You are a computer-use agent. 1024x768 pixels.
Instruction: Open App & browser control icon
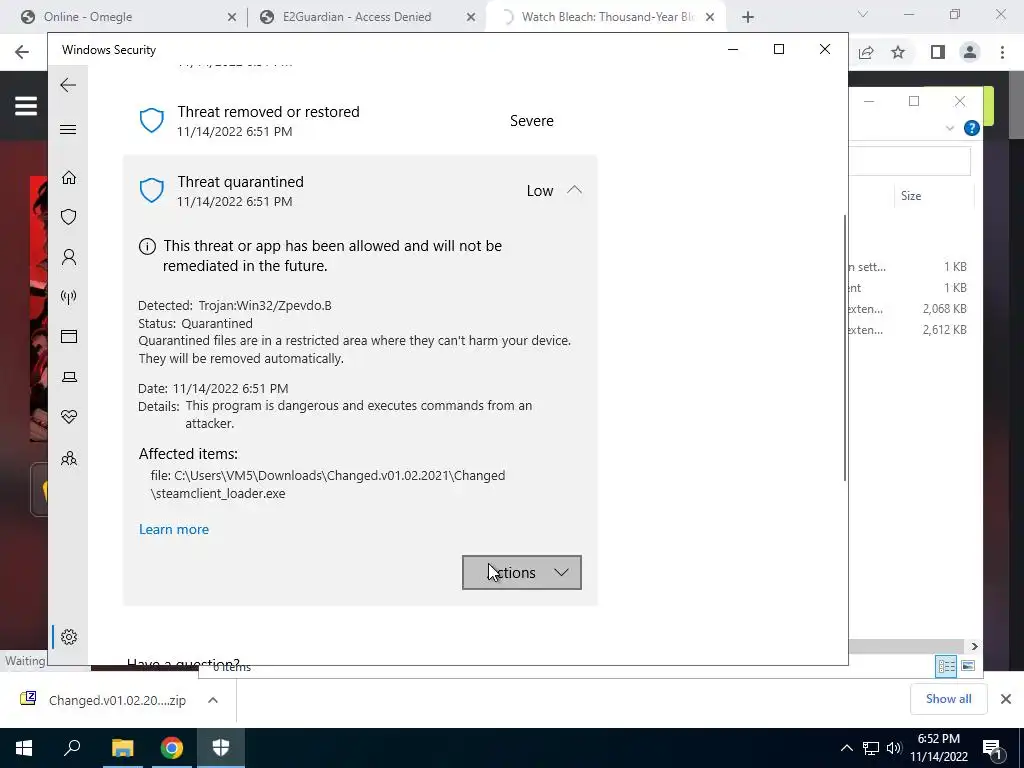coord(69,336)
